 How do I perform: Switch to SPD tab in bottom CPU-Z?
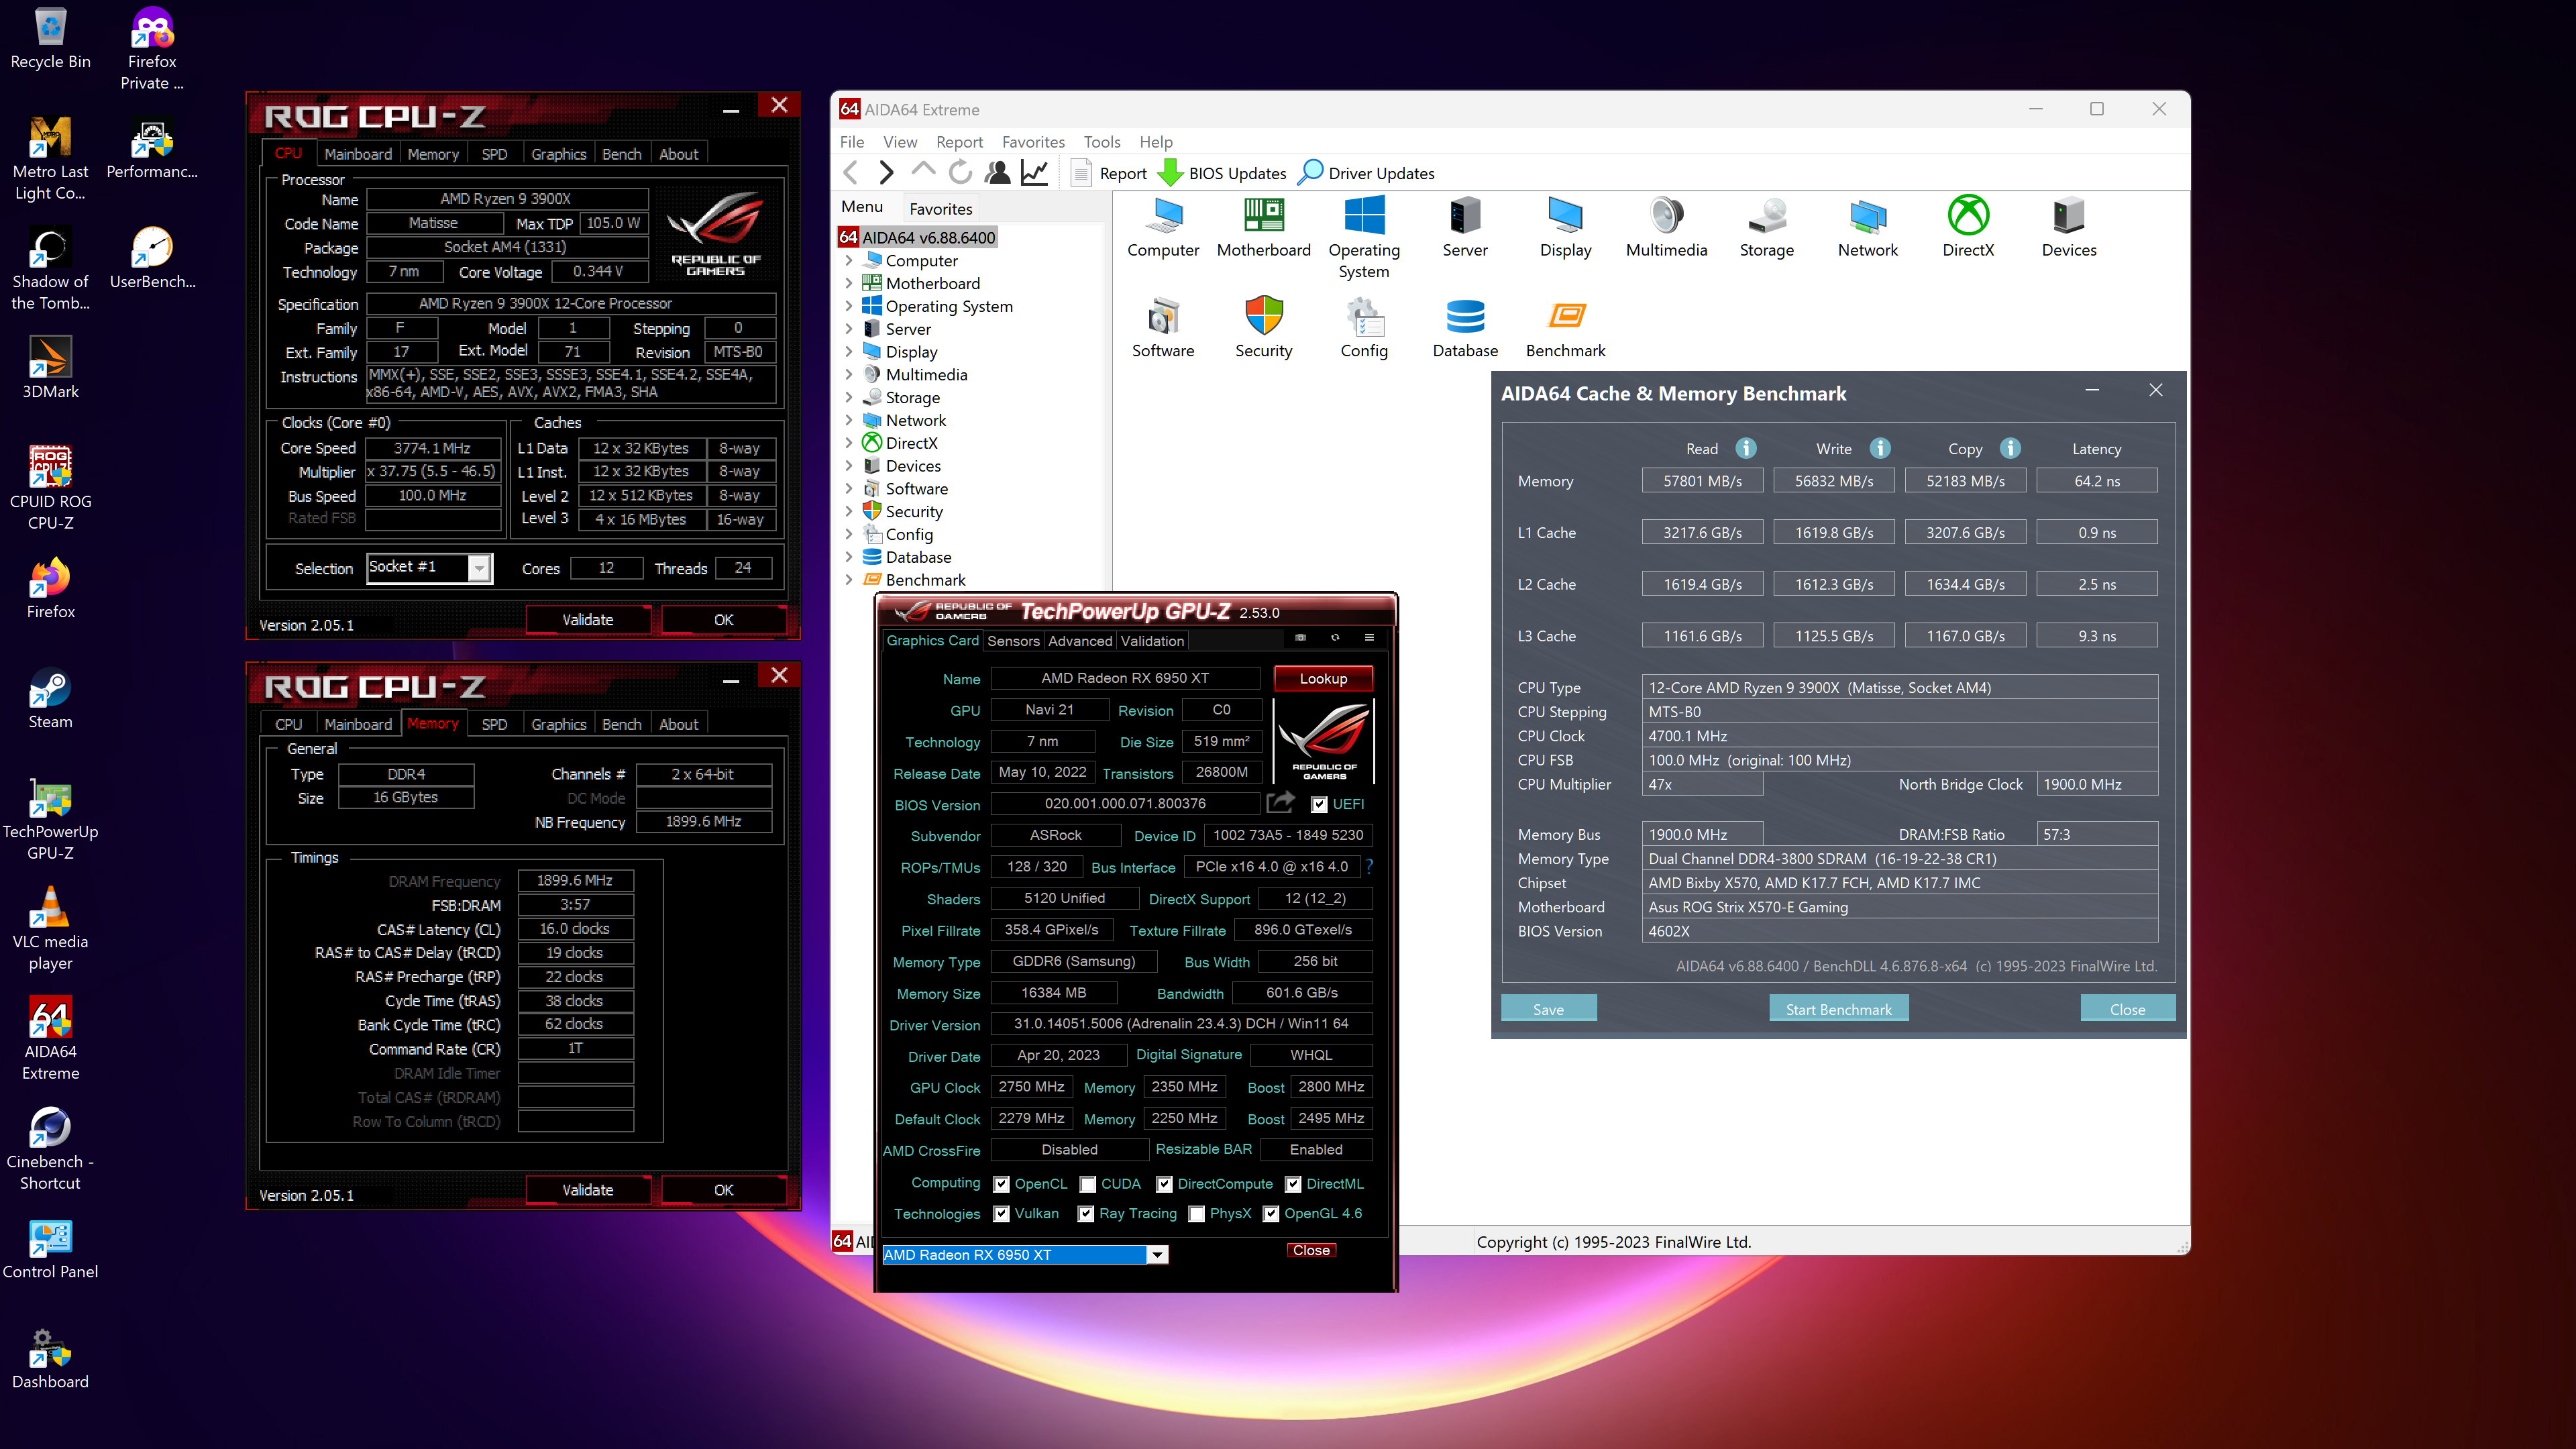pyautogui.click(x=494, y=724)
